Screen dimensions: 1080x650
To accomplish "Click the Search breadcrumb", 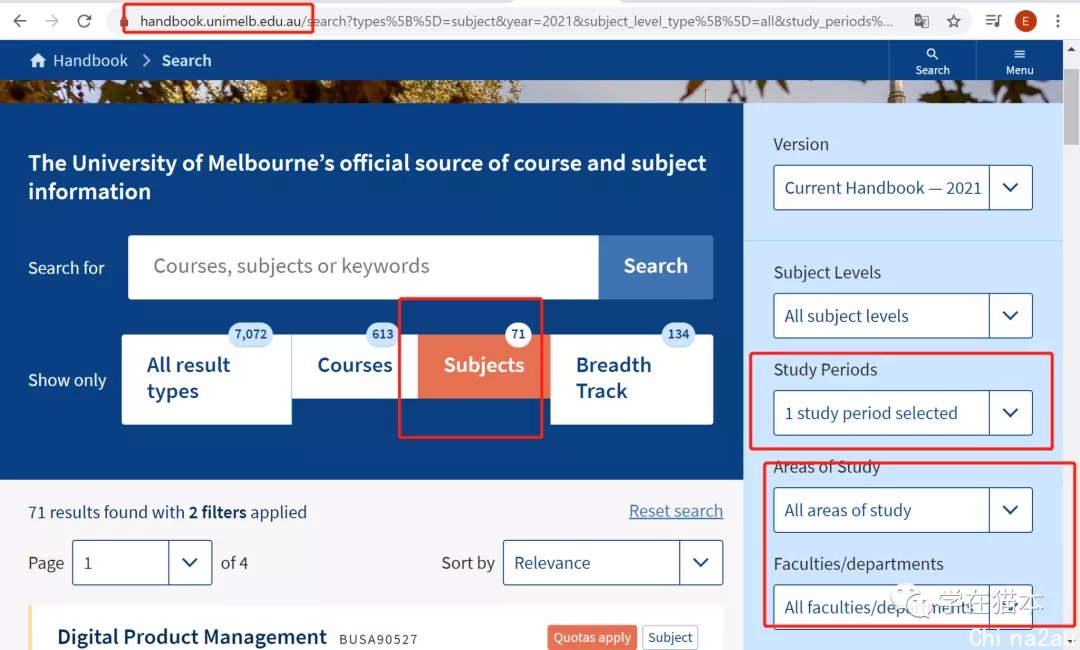I will pos(187,61).
